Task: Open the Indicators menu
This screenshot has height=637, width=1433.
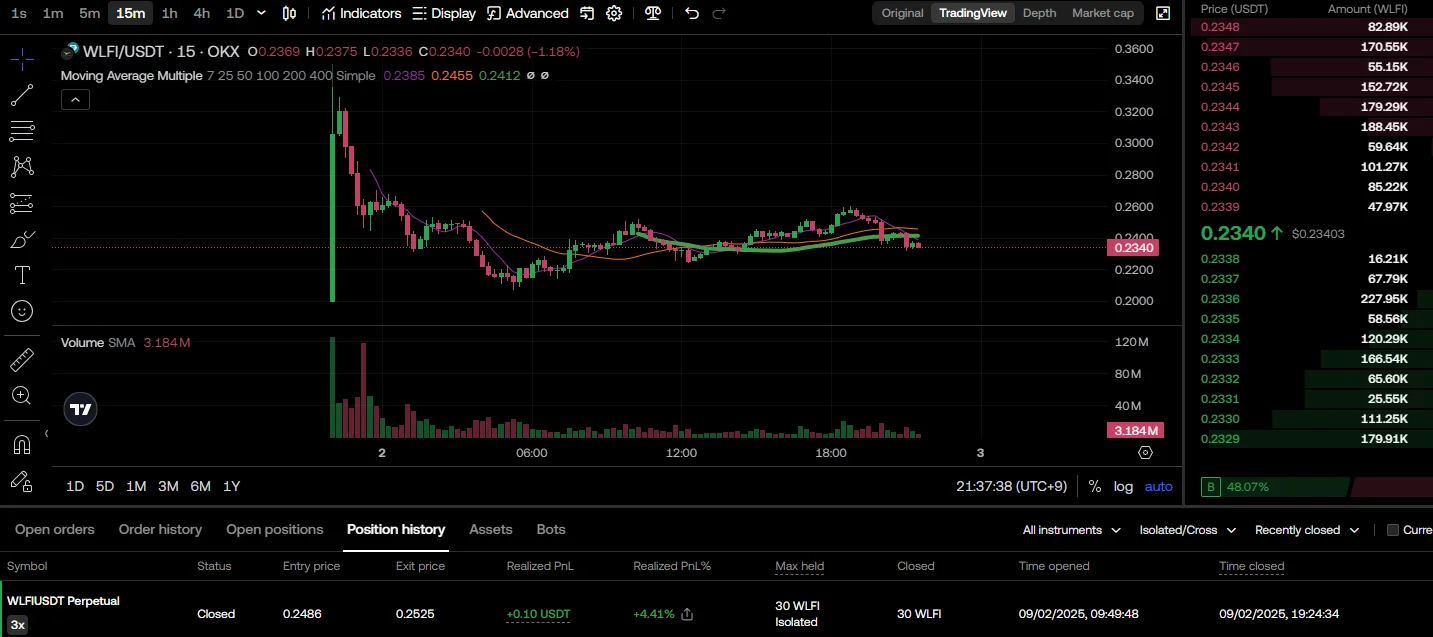Action: click(361, 13)
